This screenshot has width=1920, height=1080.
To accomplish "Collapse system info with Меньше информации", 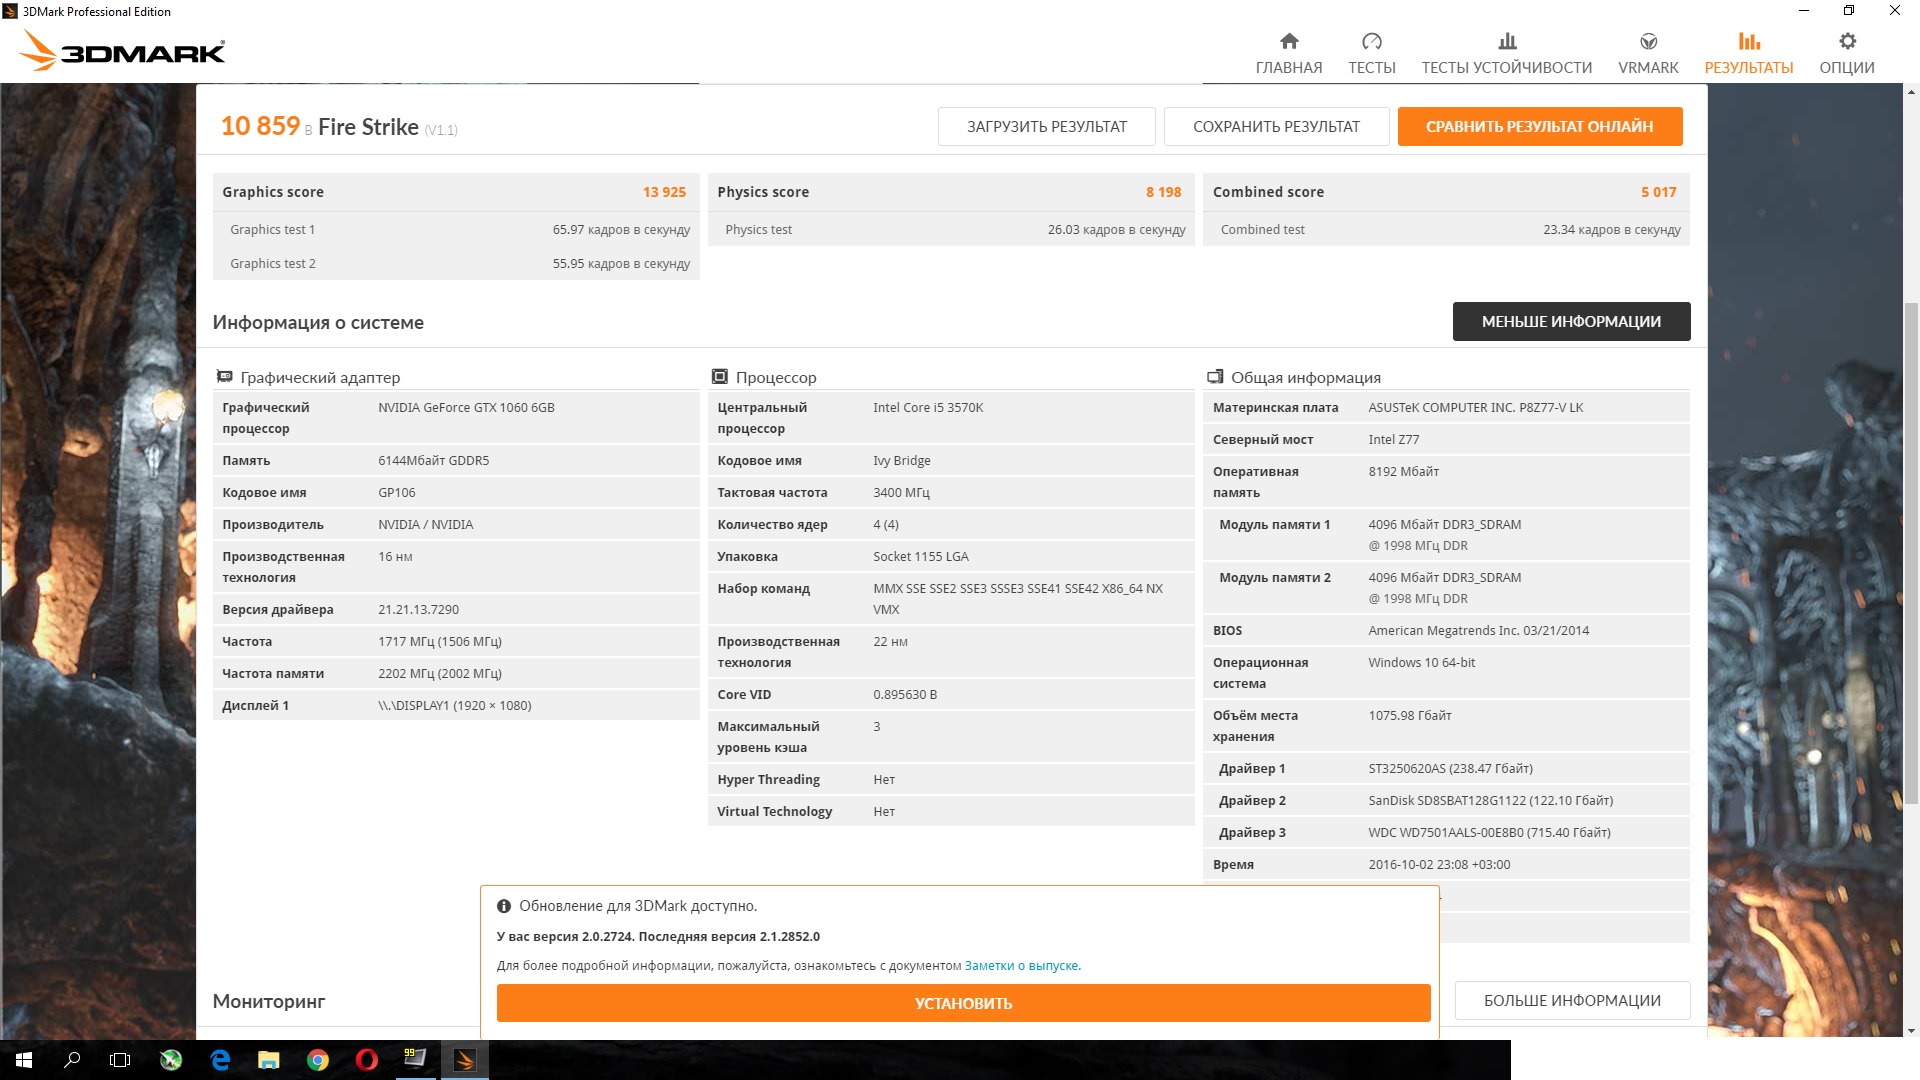I will 1571,322.
